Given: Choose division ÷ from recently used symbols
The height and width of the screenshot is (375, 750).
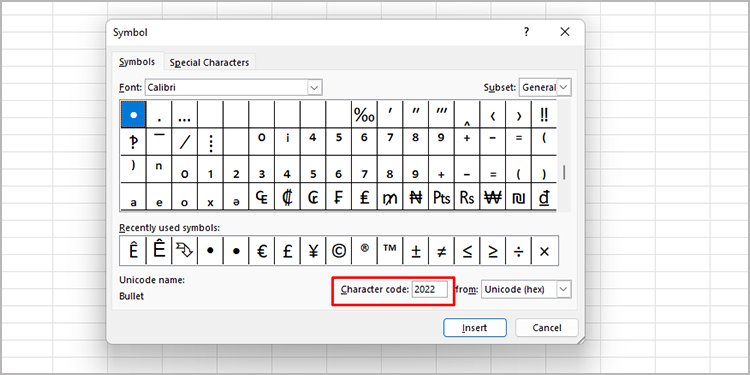Looking at the screenshot, I should (518, 251).
